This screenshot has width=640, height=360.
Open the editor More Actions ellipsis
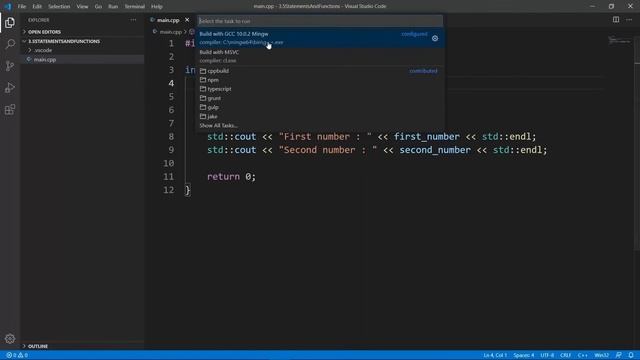click(x=629, y=20)
